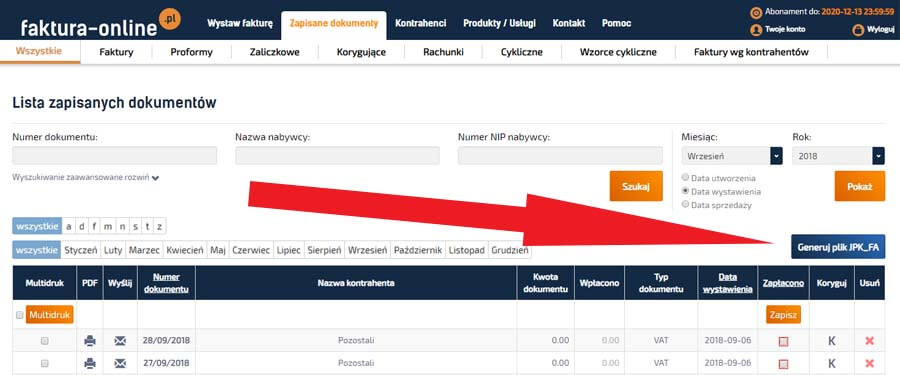Select wszystkie in the month filter
Viewport: 900px width, 375px height.
[36, 251]
